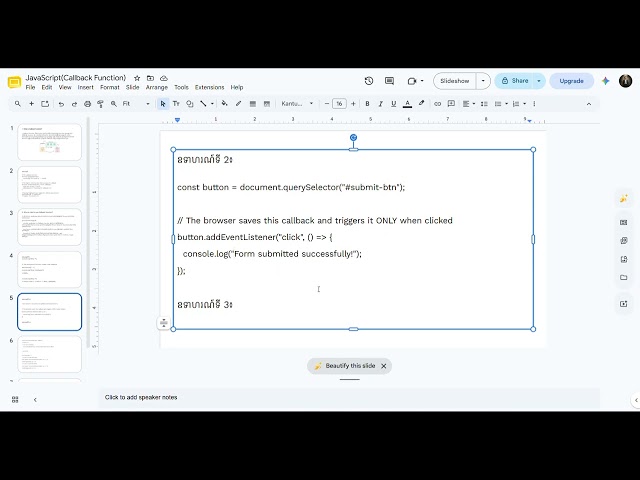Open the text color picker
640x480 pixels.
tap(407, 104)
